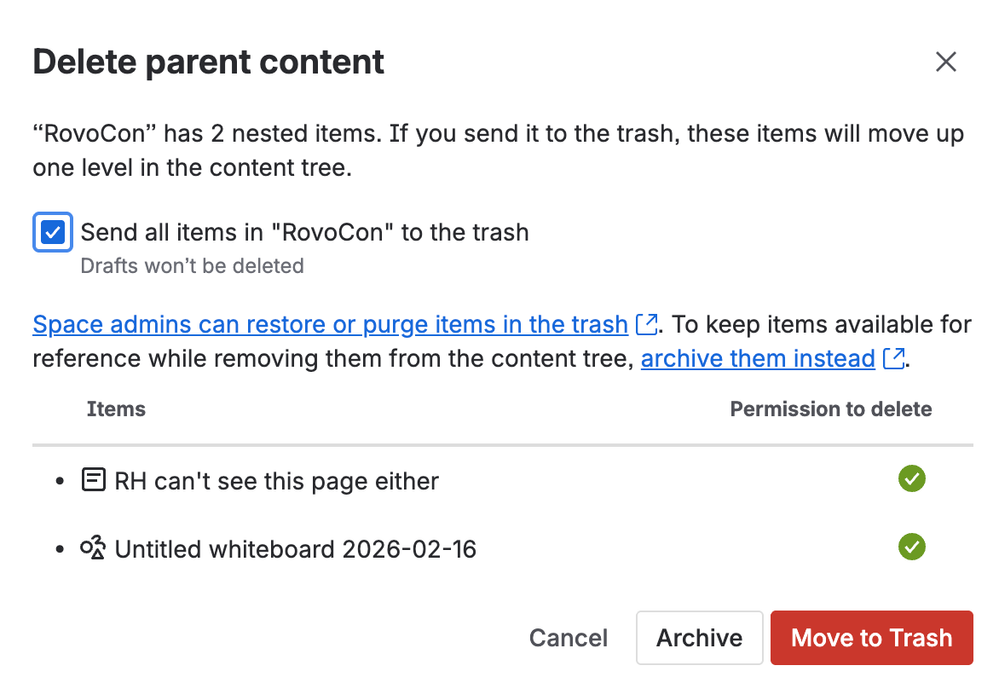Click the whiteboard icon beside "Untitled whiteboard 2026-02-16"
This screenshot has width=999, height=696.
click(x=92, y=548)
